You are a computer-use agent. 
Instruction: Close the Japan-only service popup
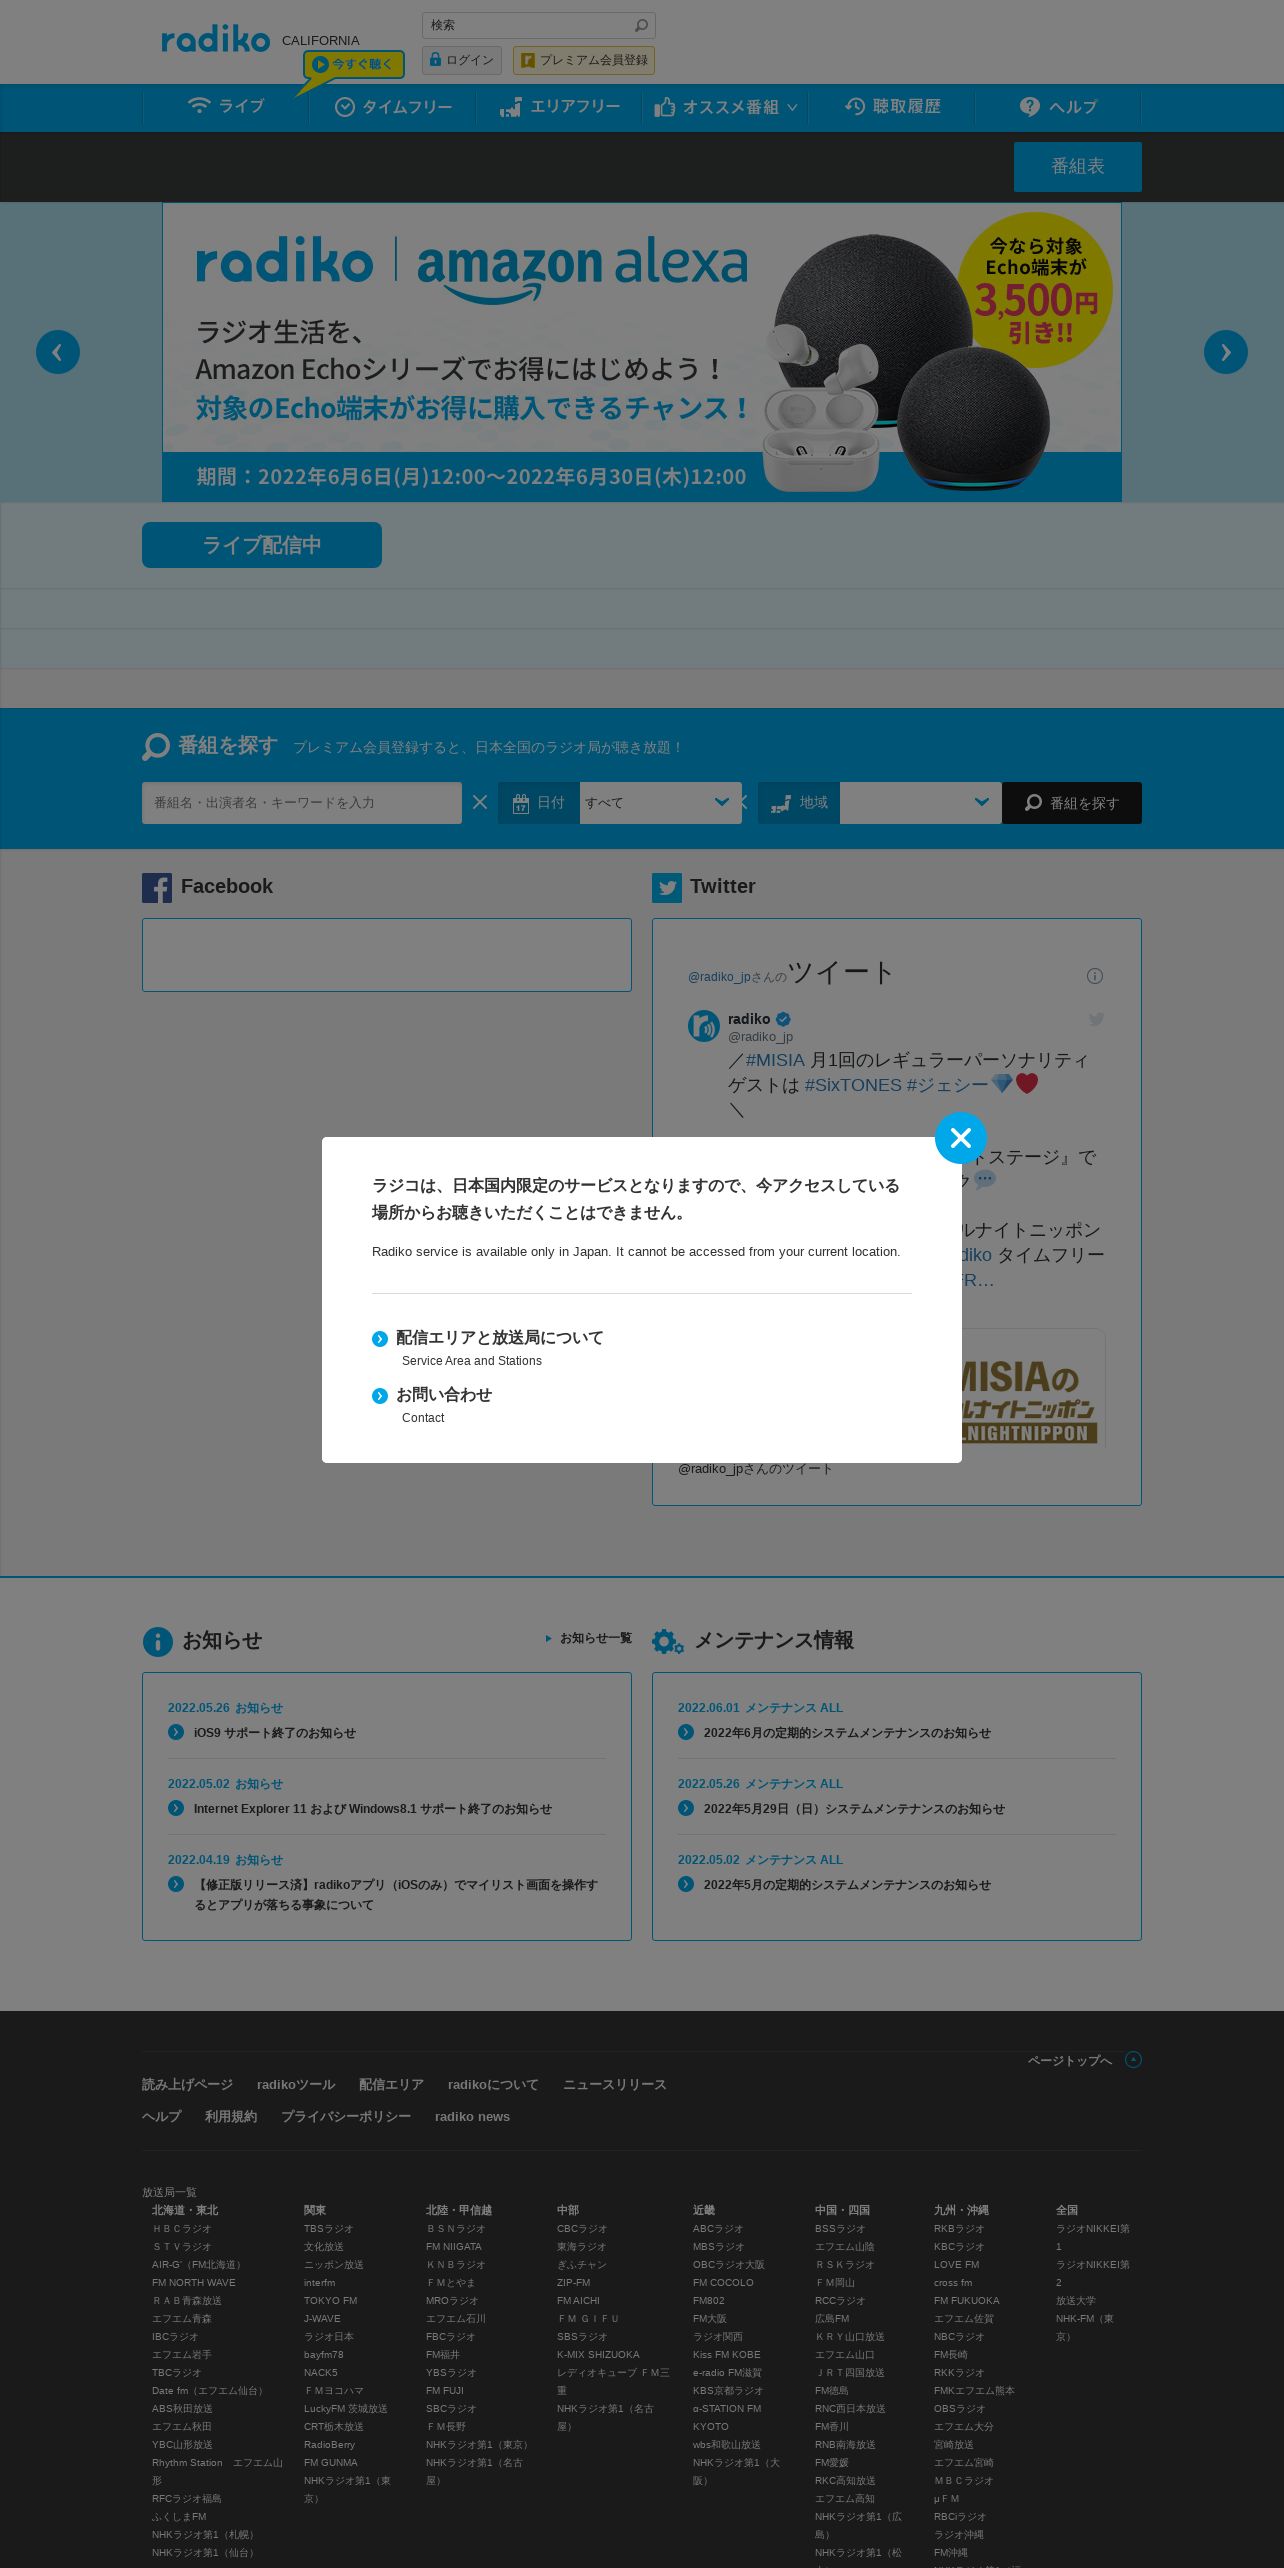coord(961,1138)
